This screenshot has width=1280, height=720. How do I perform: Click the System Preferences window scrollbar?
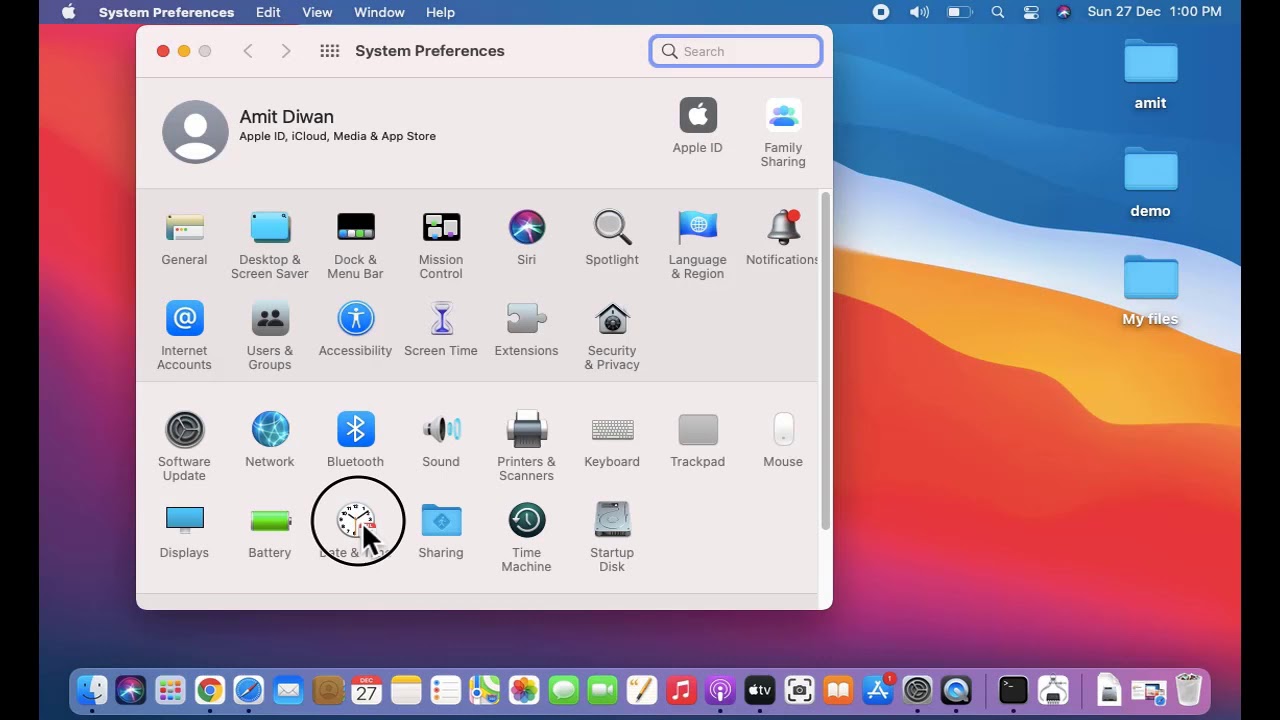[825, 360]
